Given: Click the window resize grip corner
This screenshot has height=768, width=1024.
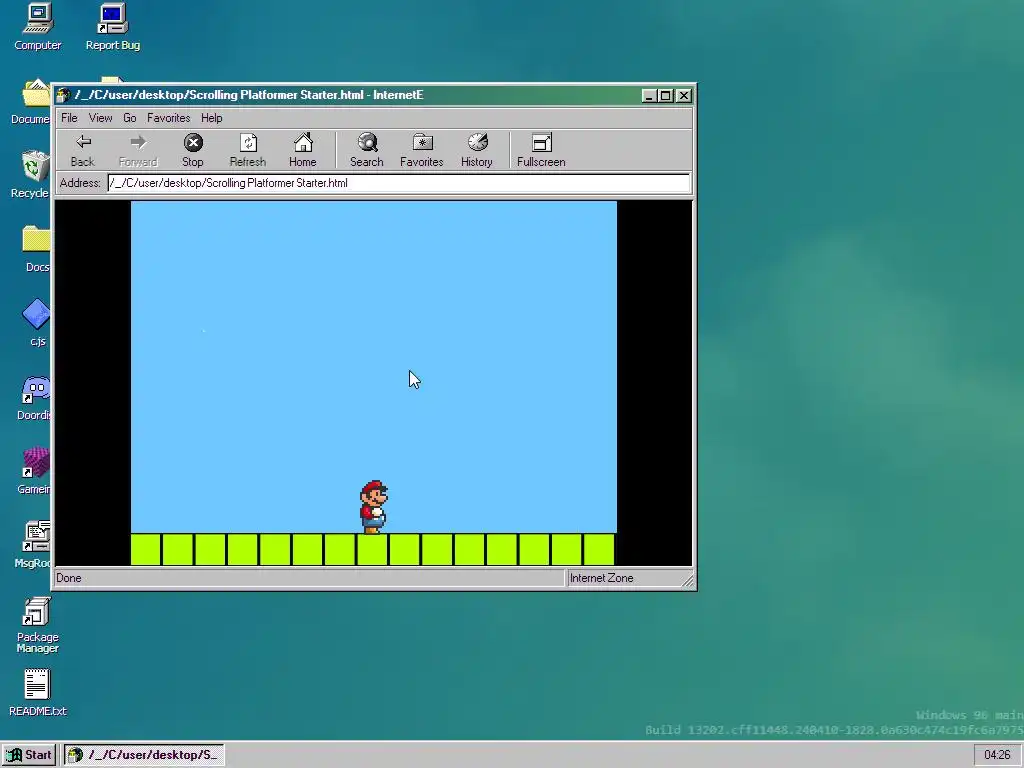Looking at the screenshot, I should pos(688,580).
